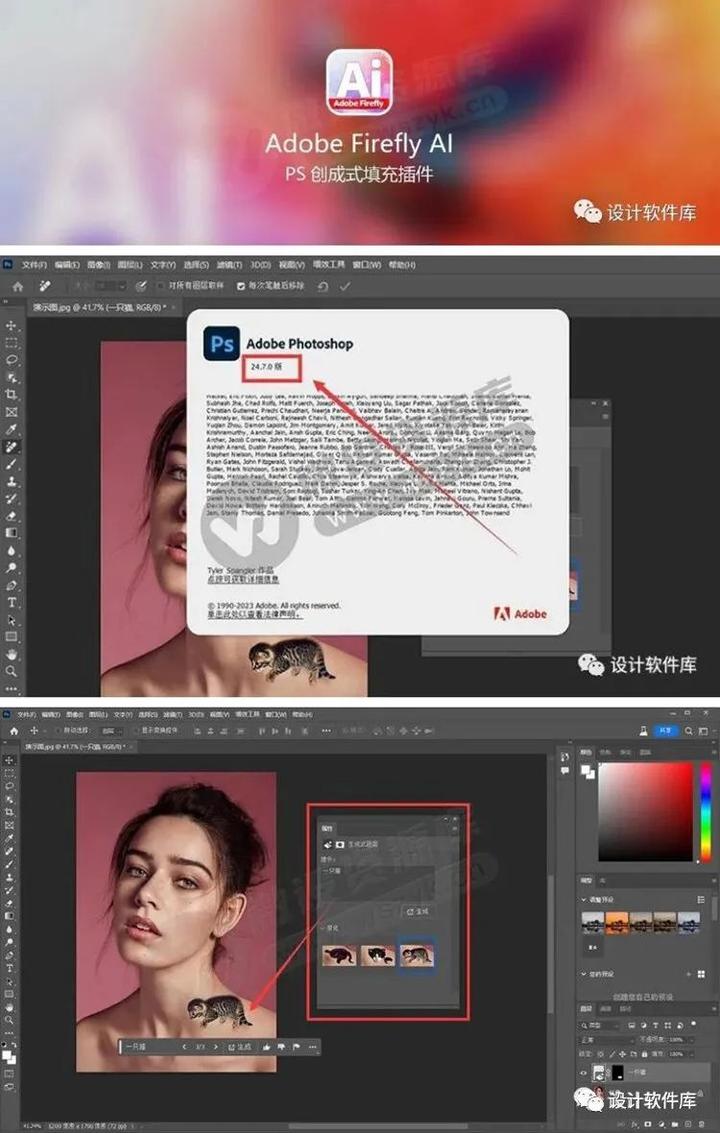Toggle the quick mask mode icon in the generative fill screenshot
The width and height of the screenshot is (720, 1133).
9,1074
